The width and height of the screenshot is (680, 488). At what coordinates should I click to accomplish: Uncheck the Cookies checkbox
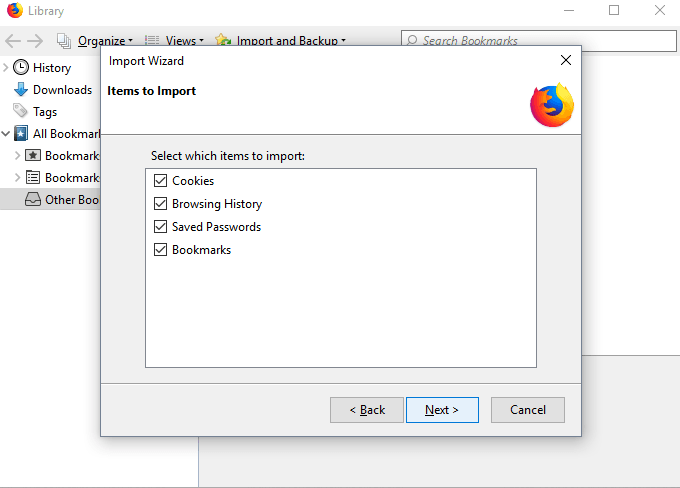pyautogui.click(x=160, y=181)
